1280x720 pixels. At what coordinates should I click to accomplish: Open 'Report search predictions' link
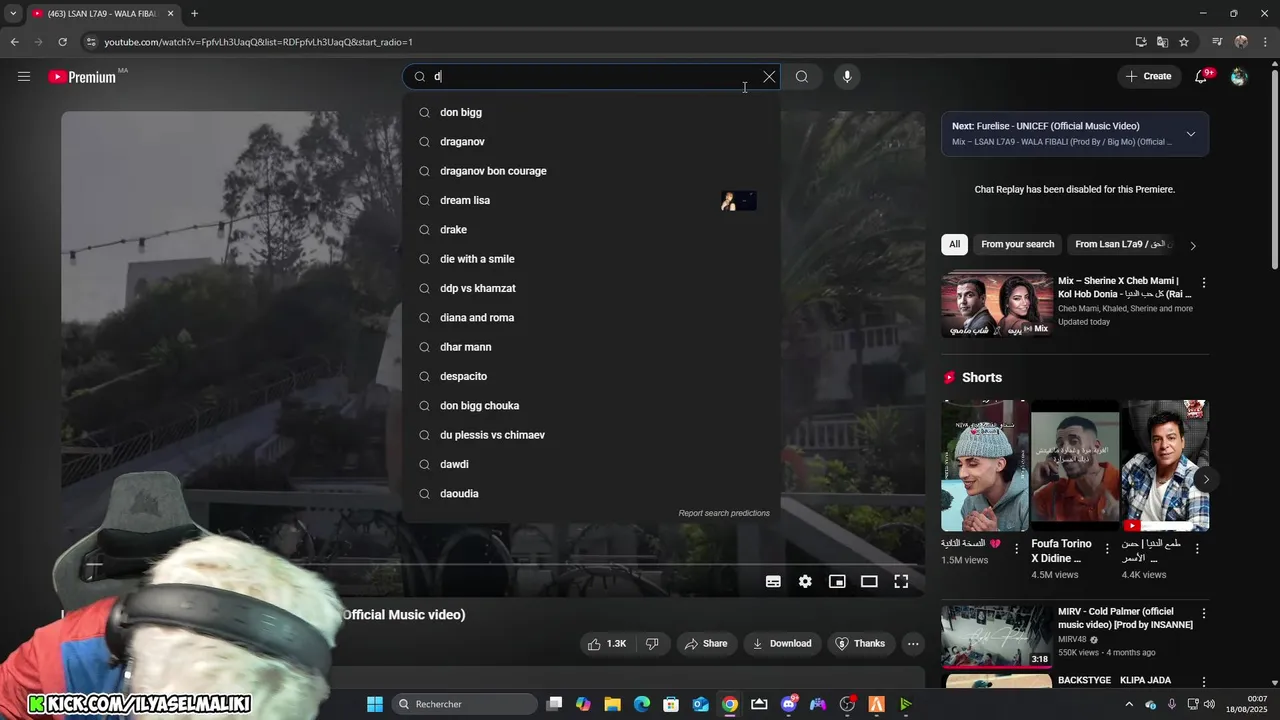coord(724,513)
